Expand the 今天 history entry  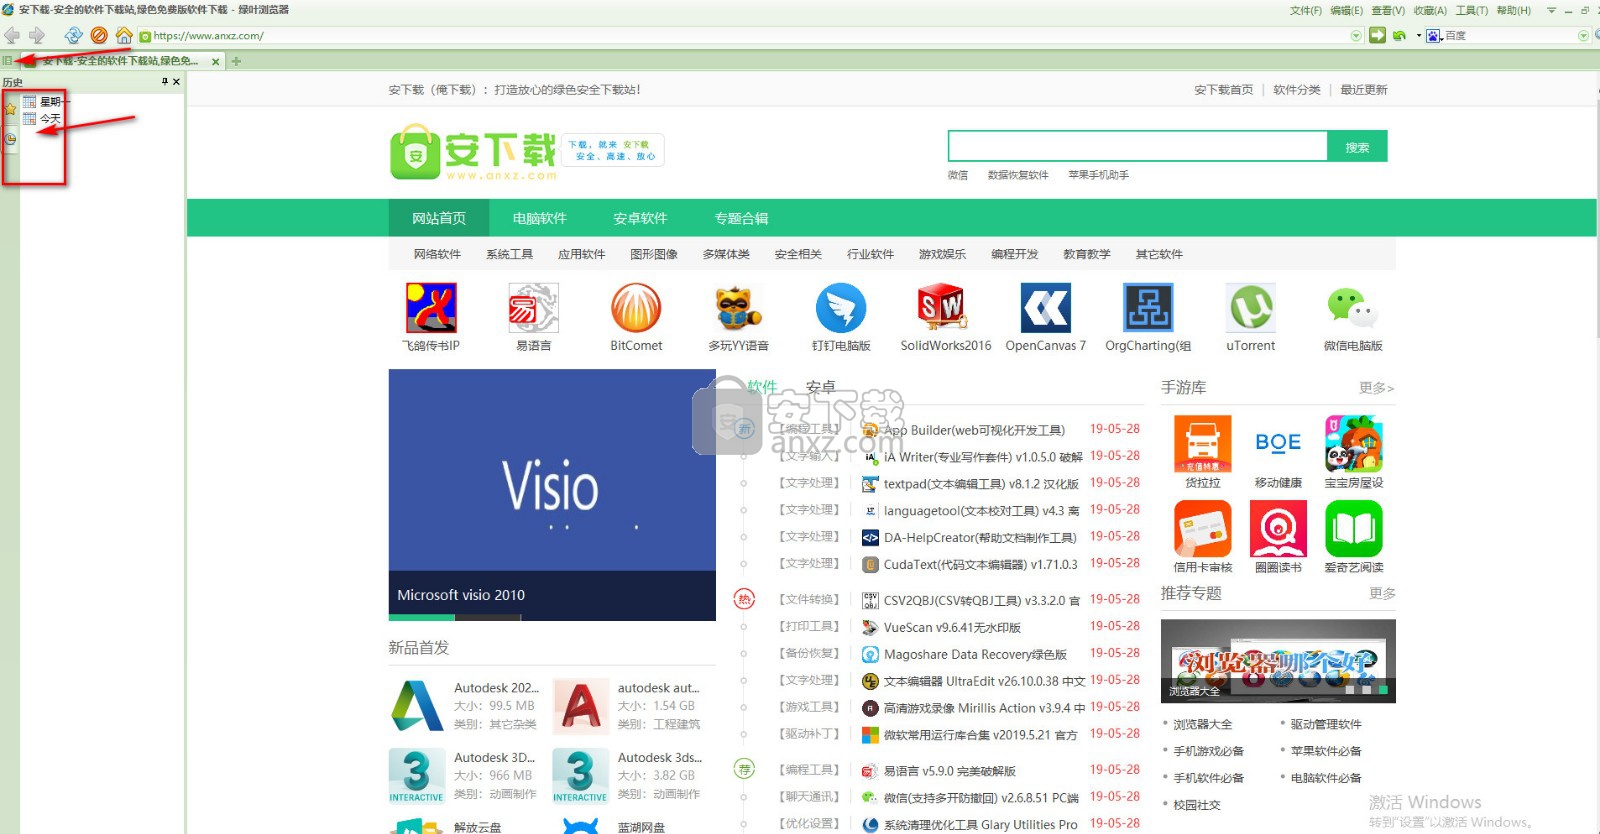coord(43,118)
